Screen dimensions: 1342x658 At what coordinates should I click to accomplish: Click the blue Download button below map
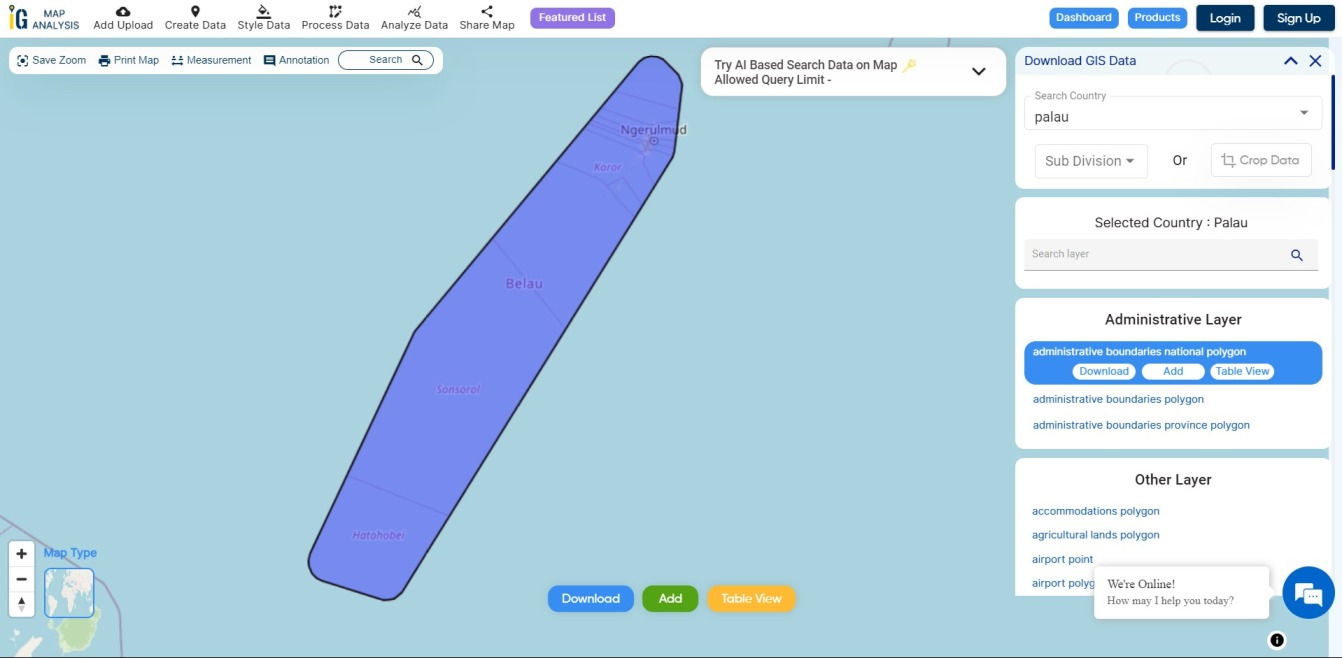click(x=591, y=599)
